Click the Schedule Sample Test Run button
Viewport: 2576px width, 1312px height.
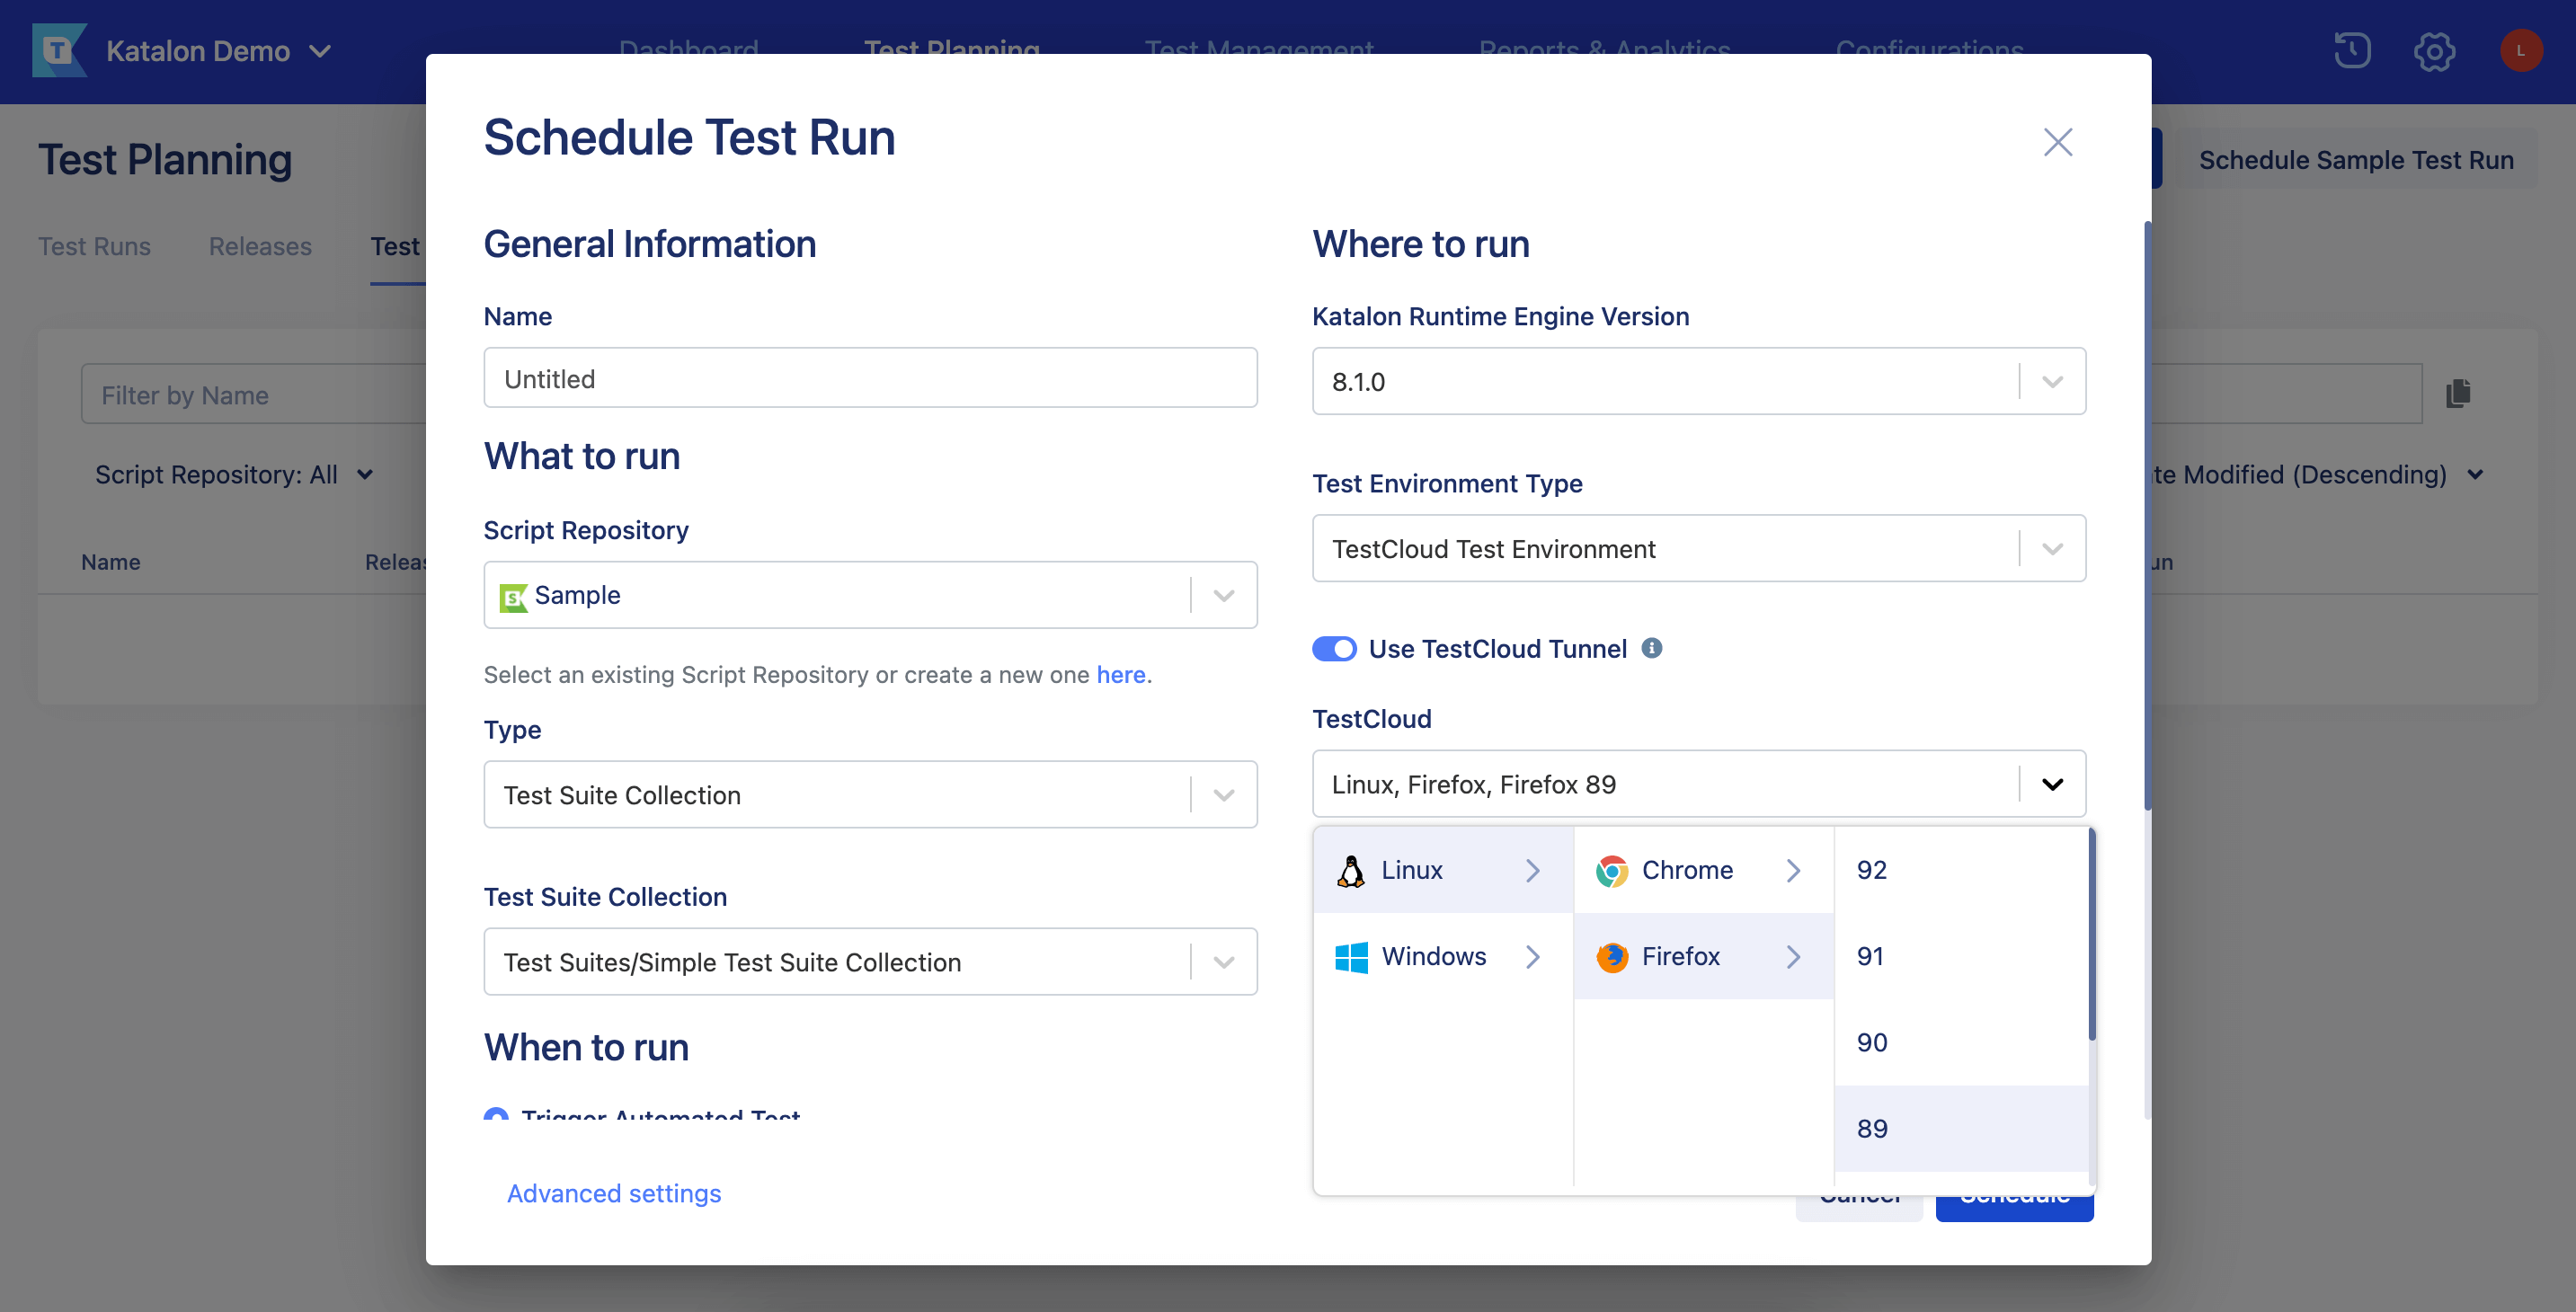(2355, 160)
